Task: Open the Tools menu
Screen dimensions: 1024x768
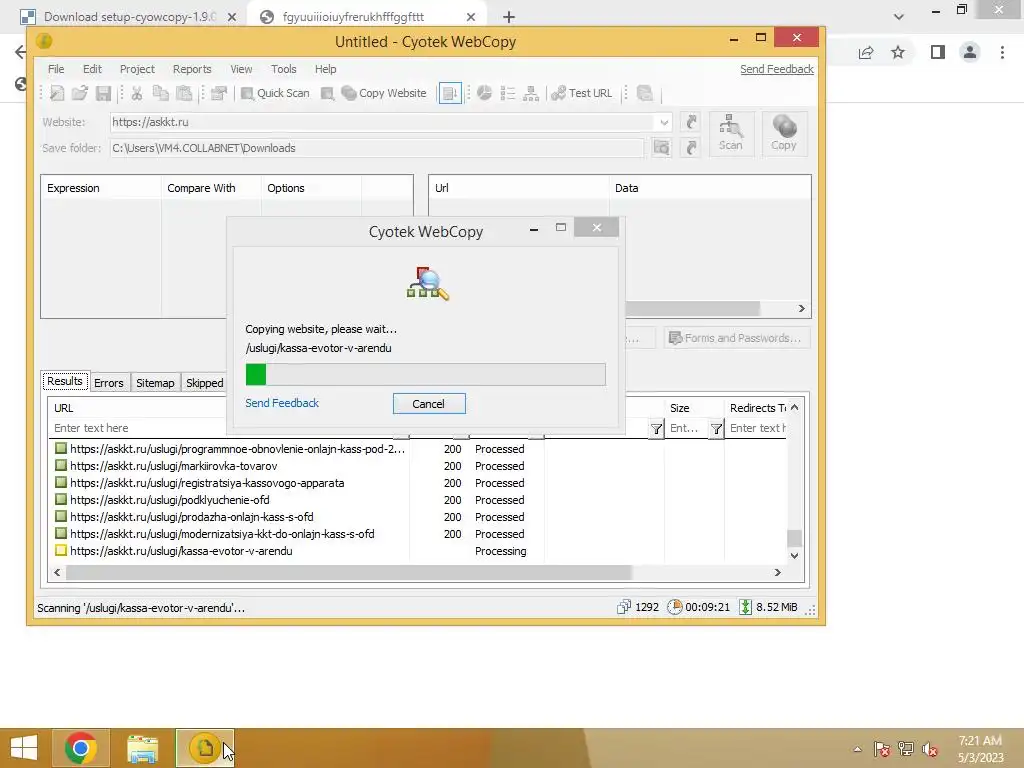Action: point(283,69)
